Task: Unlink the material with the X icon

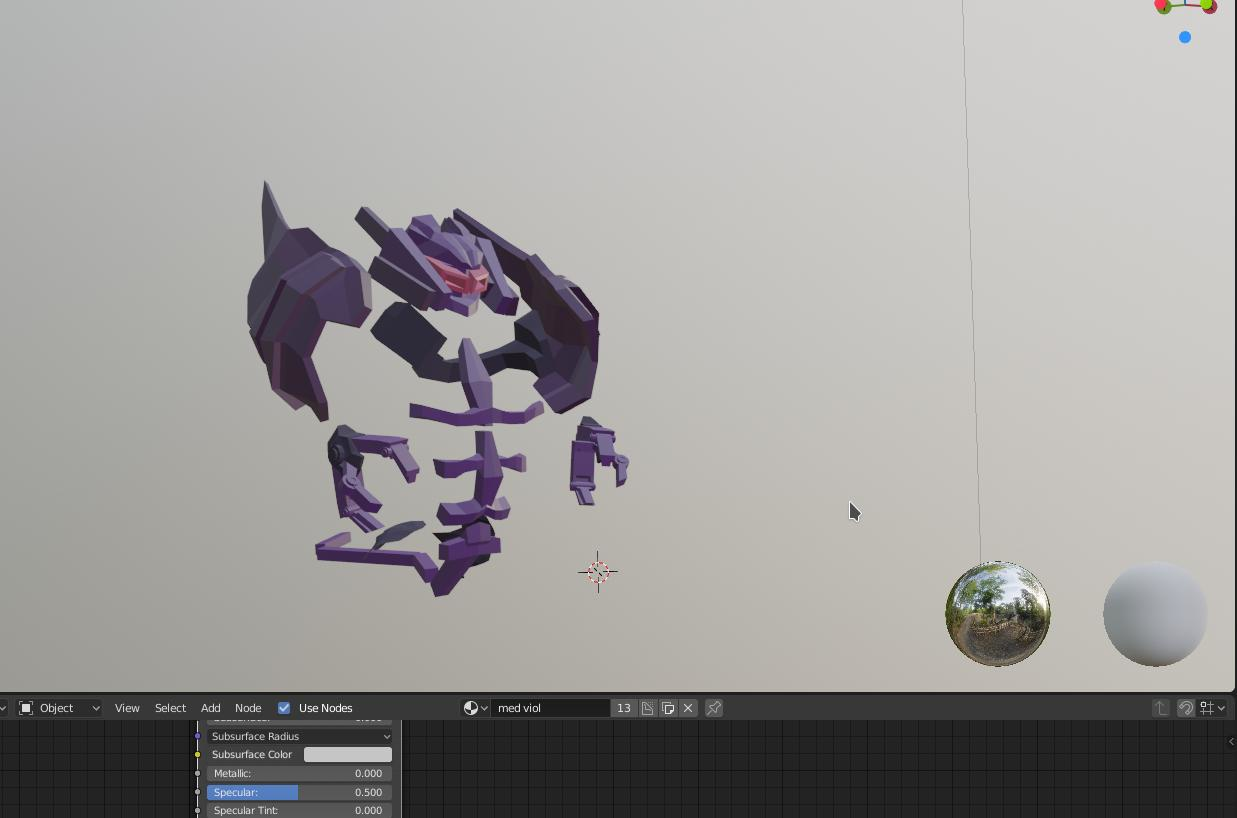Action: click(688, 708)
